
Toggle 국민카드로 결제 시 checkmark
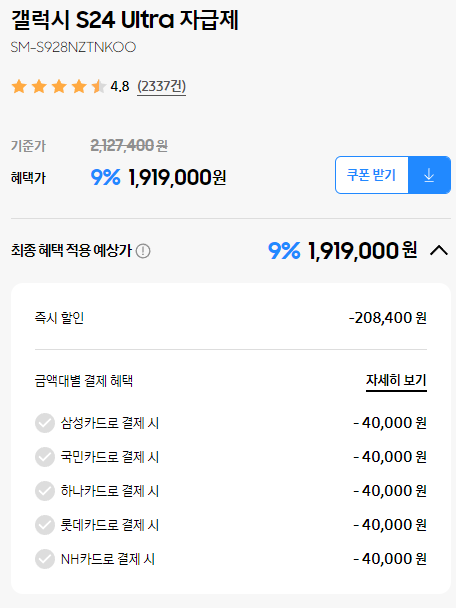45,457
